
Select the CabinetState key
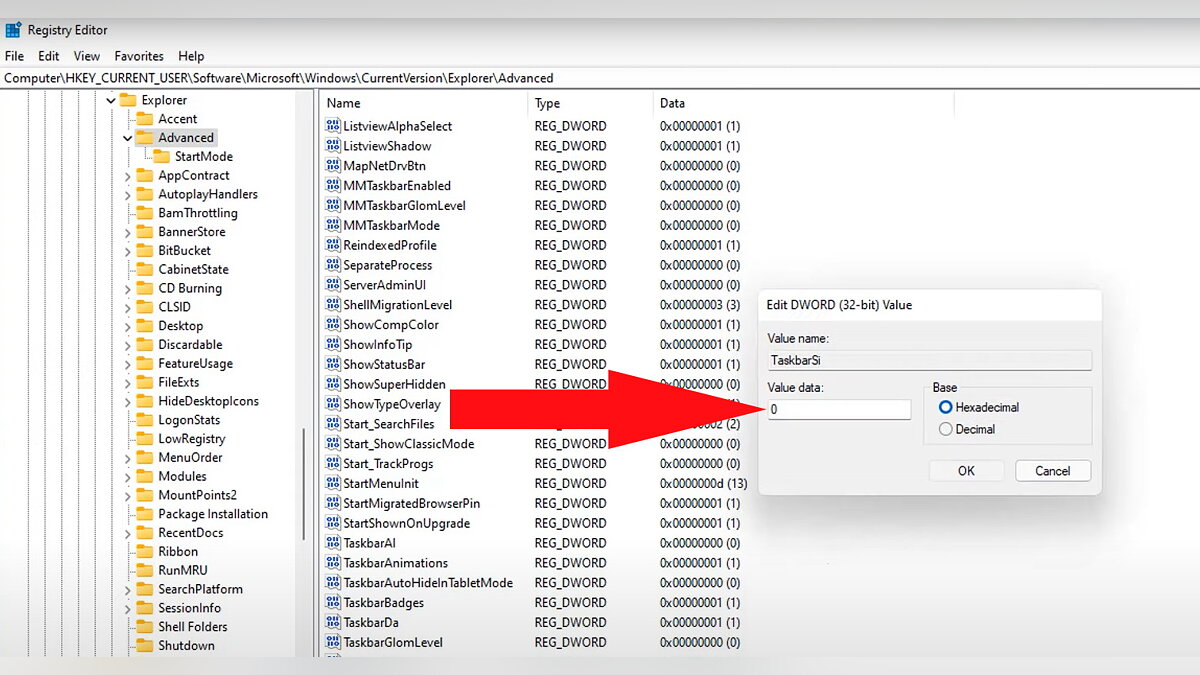(193, 269)
